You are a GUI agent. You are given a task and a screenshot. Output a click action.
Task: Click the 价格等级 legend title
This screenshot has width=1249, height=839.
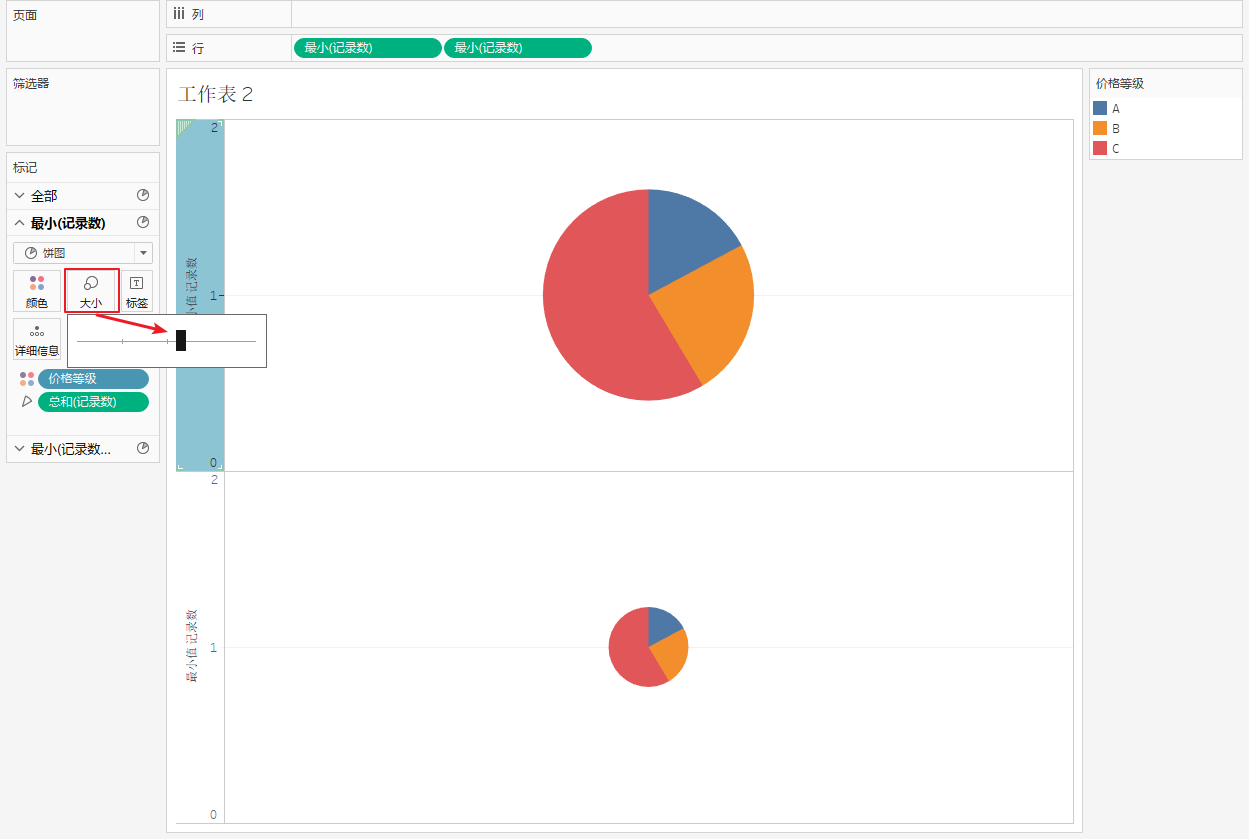tap(1120, 84)
